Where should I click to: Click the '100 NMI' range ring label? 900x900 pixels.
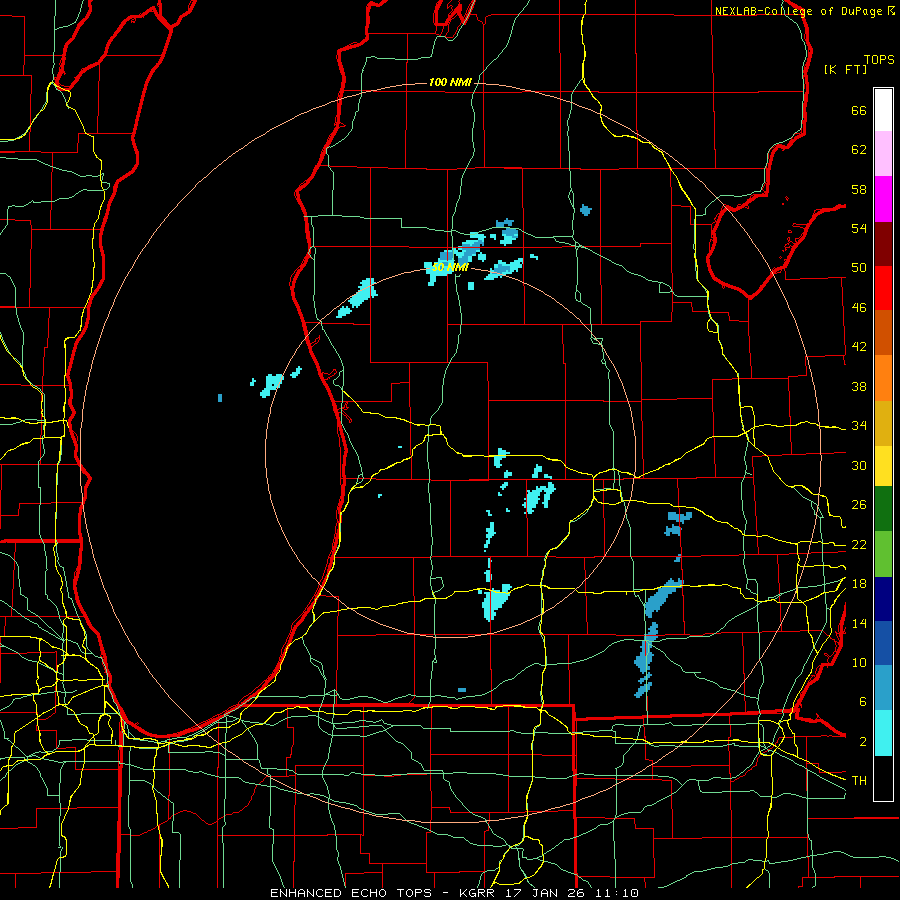pos(450,83)
